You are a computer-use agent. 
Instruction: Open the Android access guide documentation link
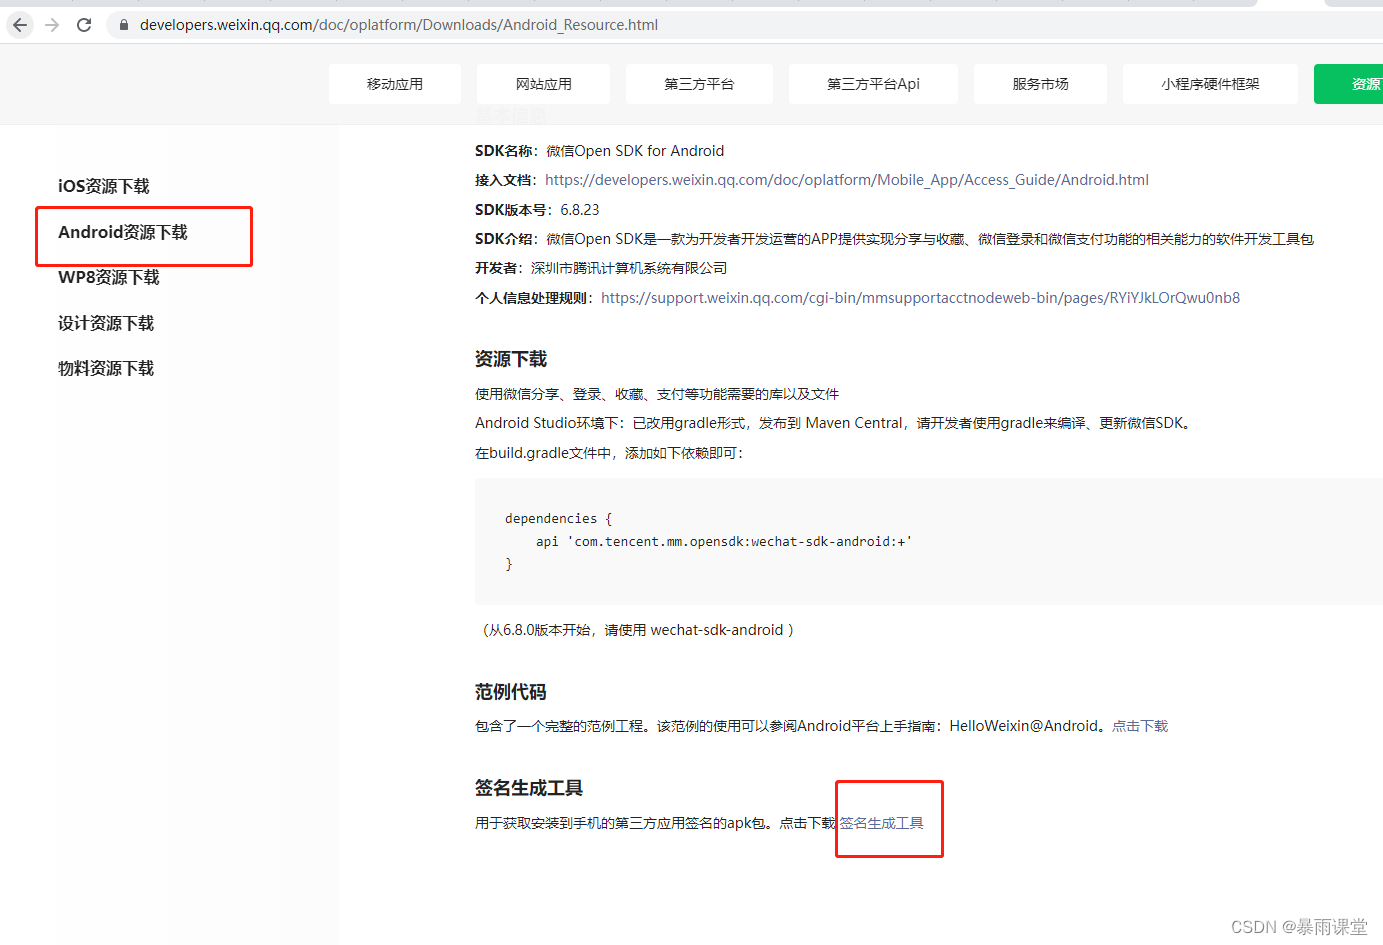847,180
